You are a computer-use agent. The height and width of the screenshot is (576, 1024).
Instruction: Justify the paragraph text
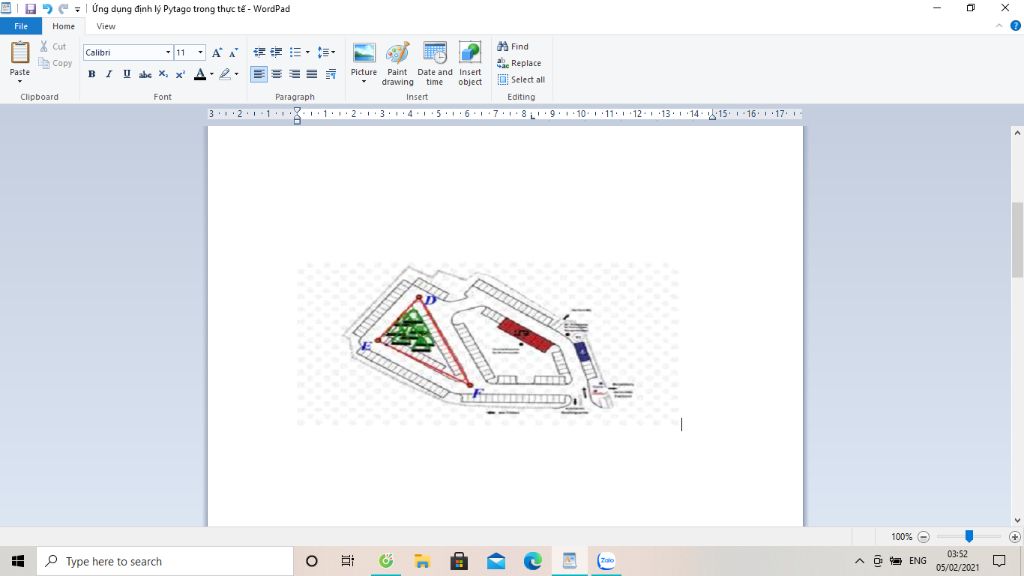point(312,74)
